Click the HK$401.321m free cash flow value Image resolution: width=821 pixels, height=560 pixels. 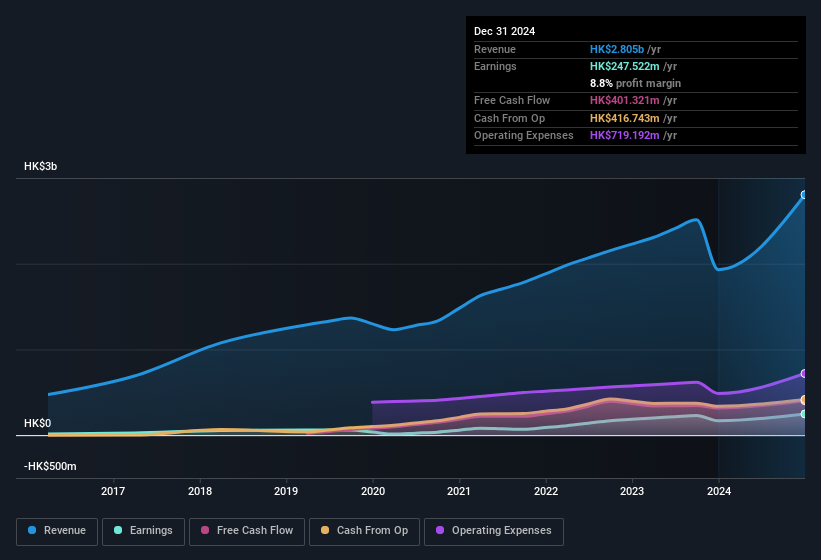(x=625, y=100)
